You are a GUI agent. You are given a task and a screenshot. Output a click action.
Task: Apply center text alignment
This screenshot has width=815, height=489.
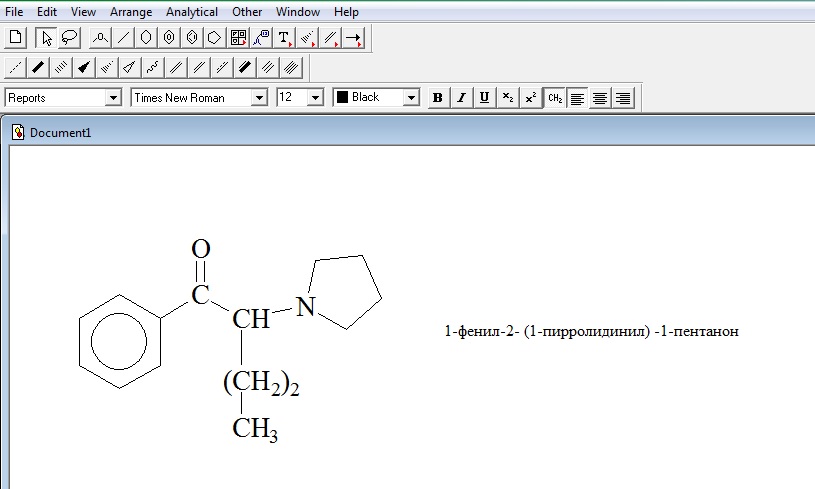(x=600, y=98)
